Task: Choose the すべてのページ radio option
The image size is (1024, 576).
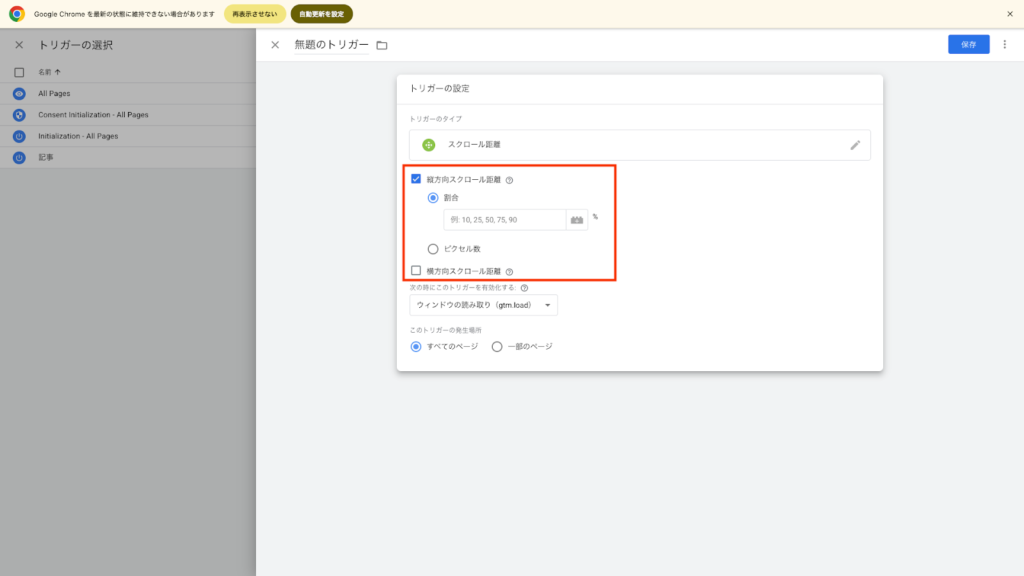Action: (416, 346)
